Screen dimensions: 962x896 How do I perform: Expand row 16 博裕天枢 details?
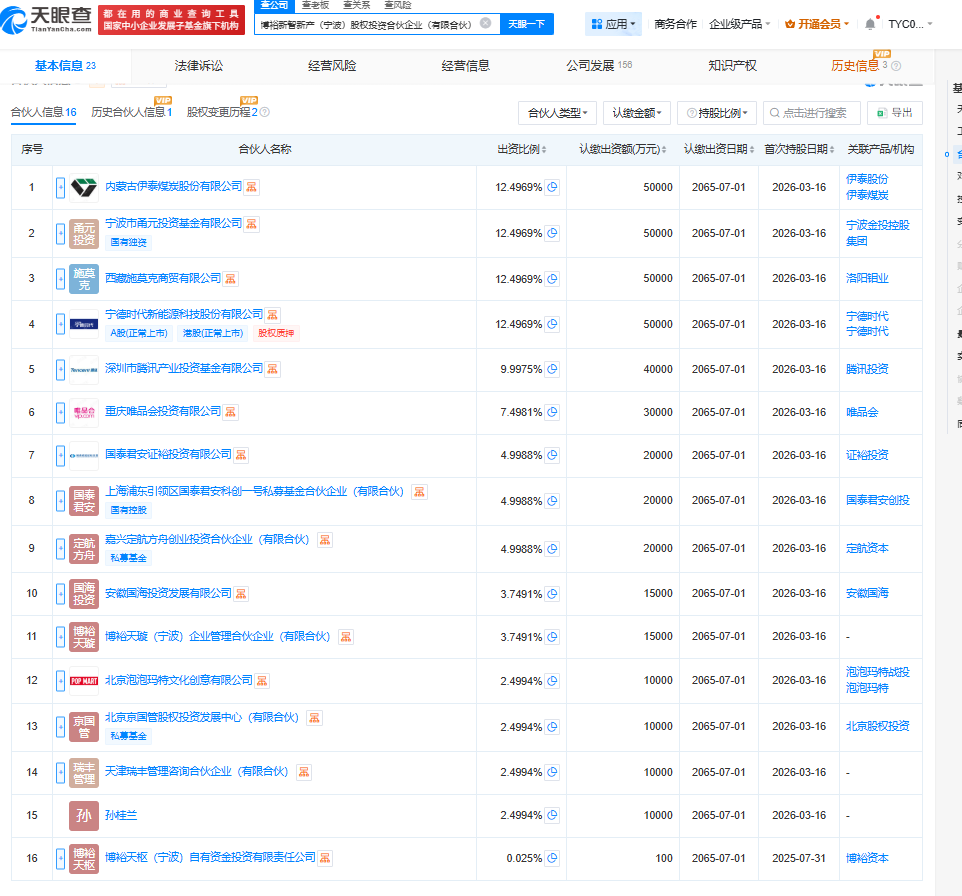tap(60, 858)
